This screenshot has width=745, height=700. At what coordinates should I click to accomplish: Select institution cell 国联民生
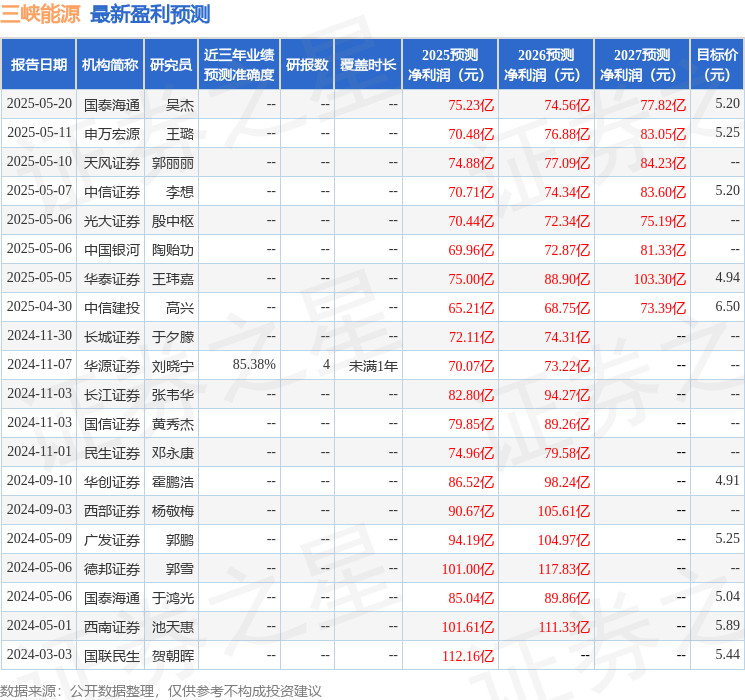112,656
